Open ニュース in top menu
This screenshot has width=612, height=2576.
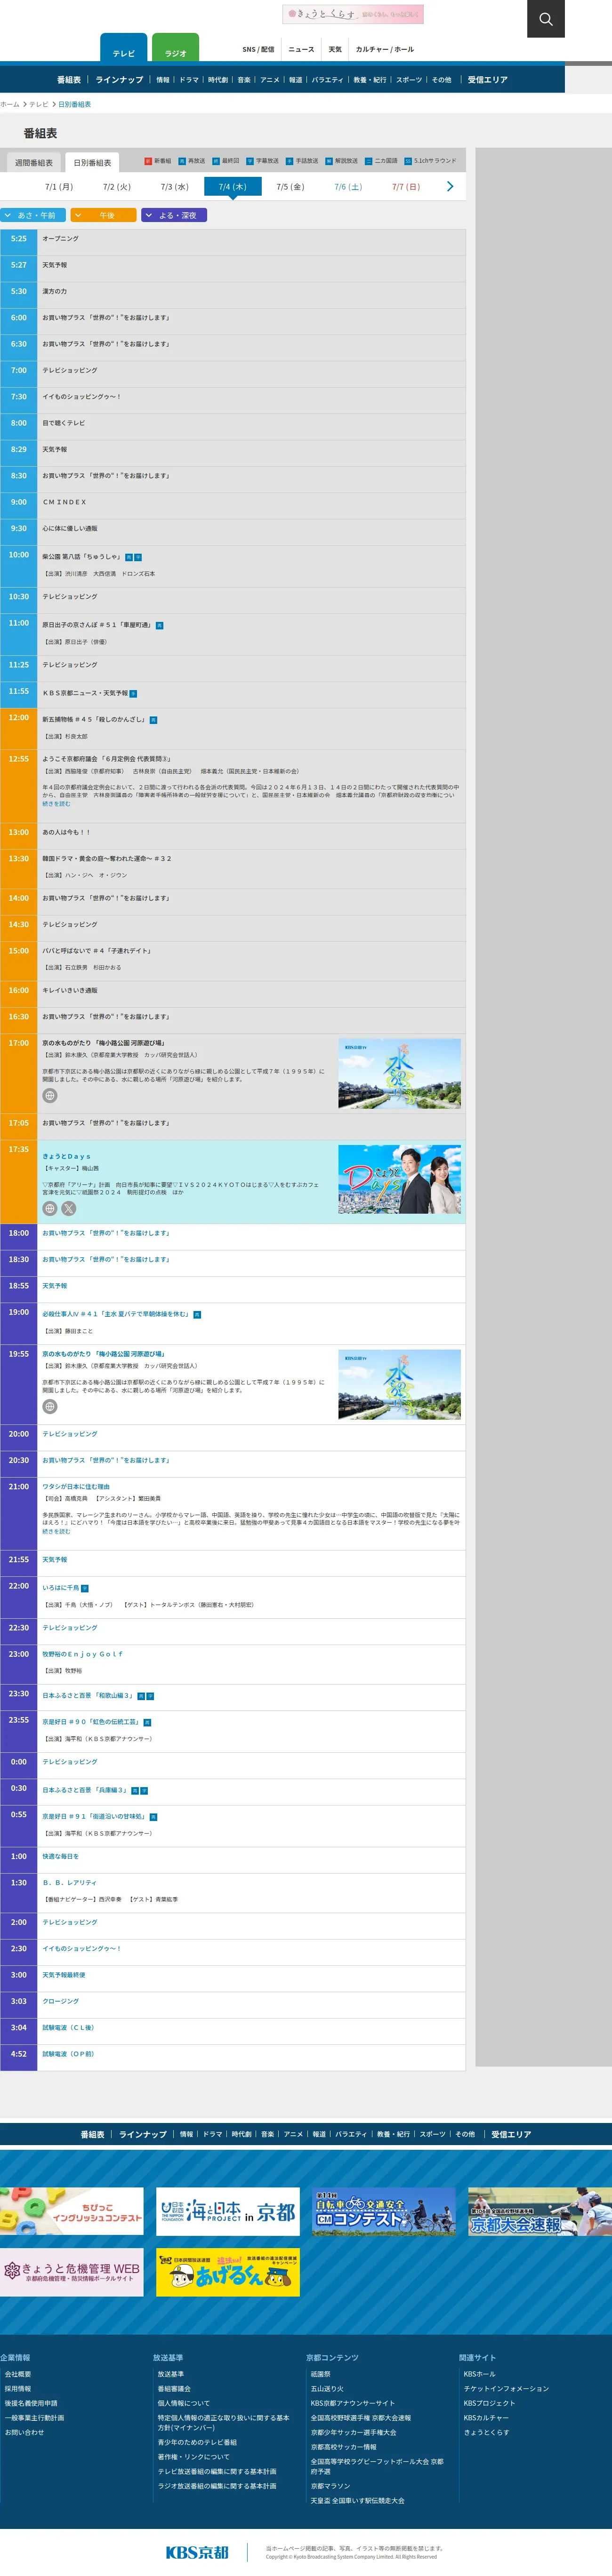point(301,49)
